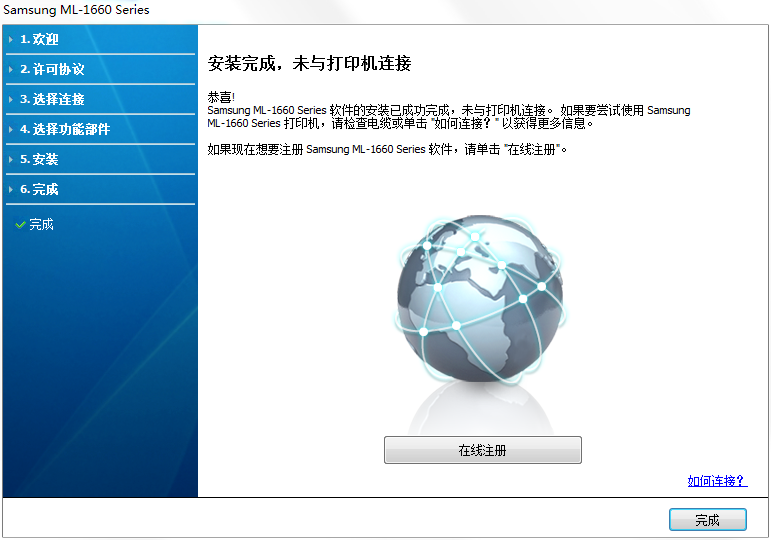
Task: Click the arrow beside 2. 许可协议 step
Action: pyautogui.click(x=11, y=70)
